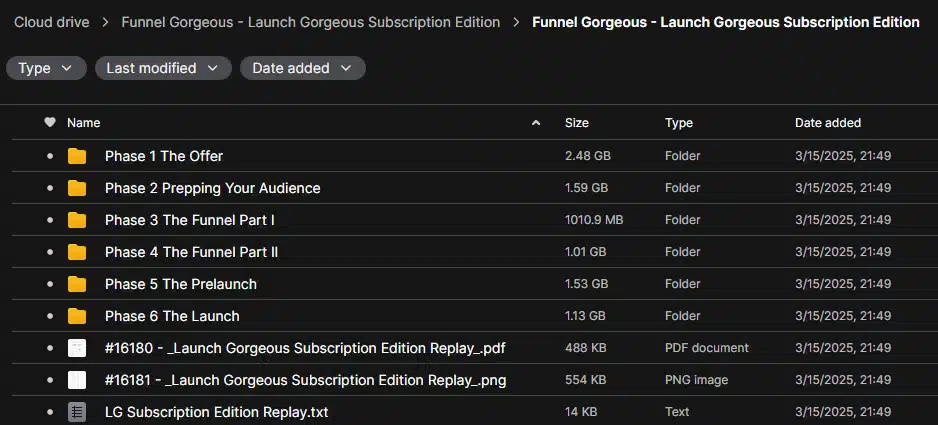Click the Phase 3 The Funnel Part I folder icon
Screen dimensions: 938x425
[77, 220]
